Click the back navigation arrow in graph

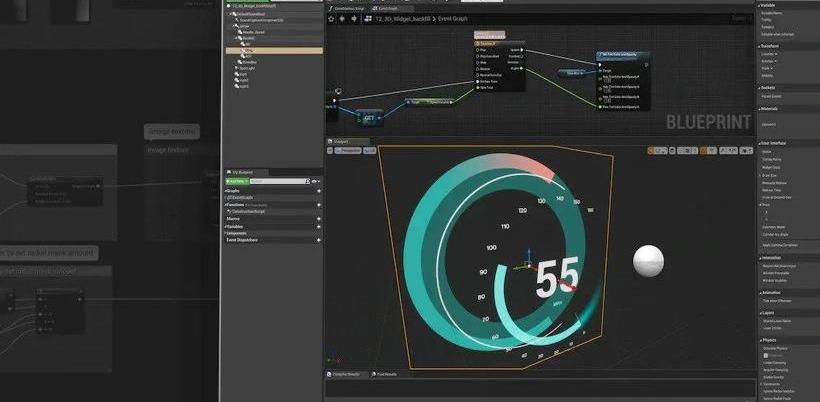click(343, 19)
